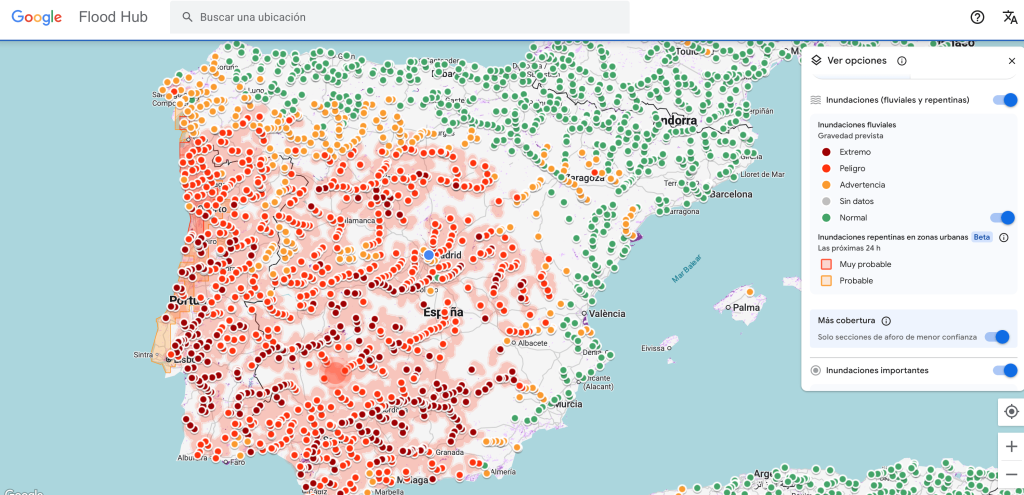
Task: Open the help icon in header
Action: tap(977, 17)
